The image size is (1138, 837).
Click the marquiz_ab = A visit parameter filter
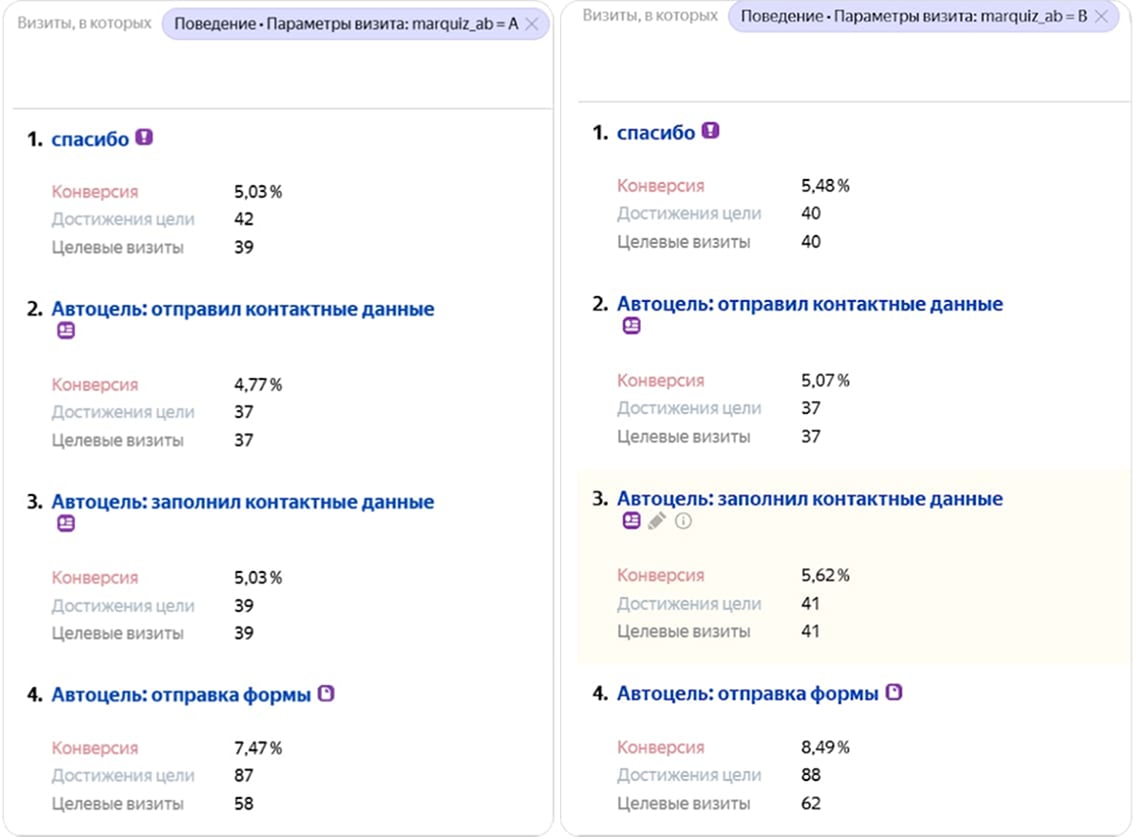point(343,25)
